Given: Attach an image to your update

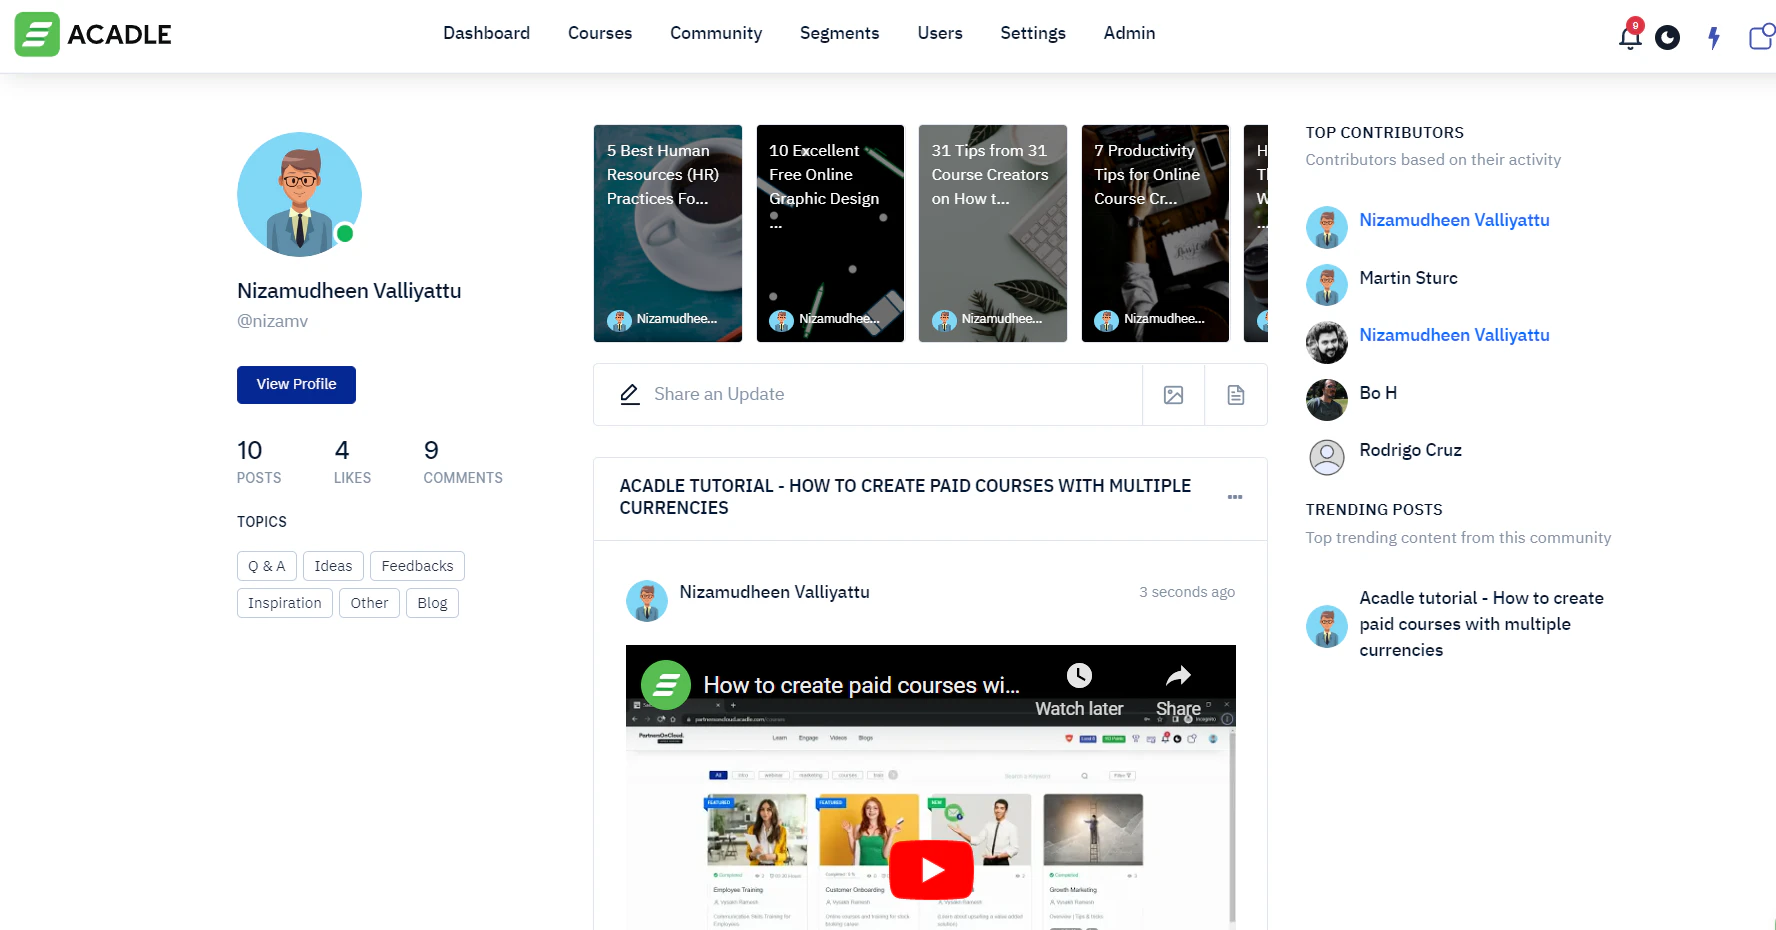Looking at the screenshot, I should point(1173,394).
